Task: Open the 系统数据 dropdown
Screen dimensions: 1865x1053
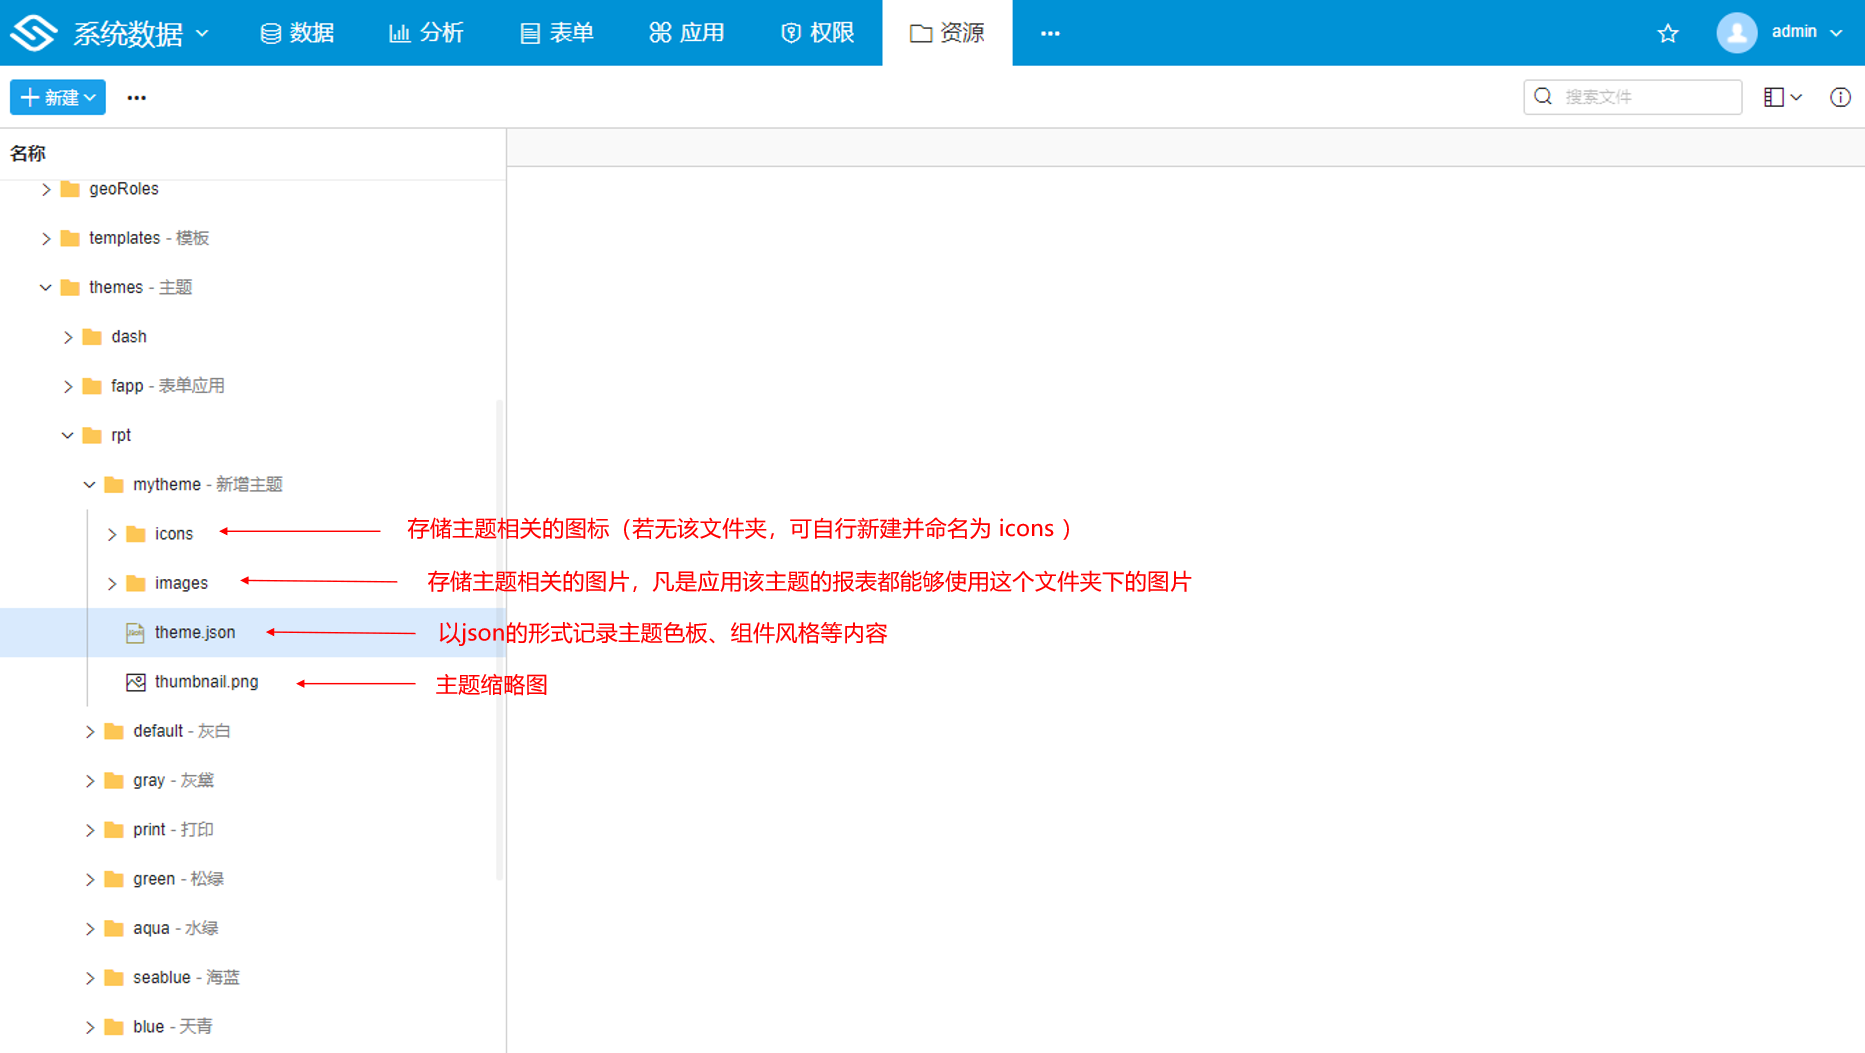Action: coord(140,33)
